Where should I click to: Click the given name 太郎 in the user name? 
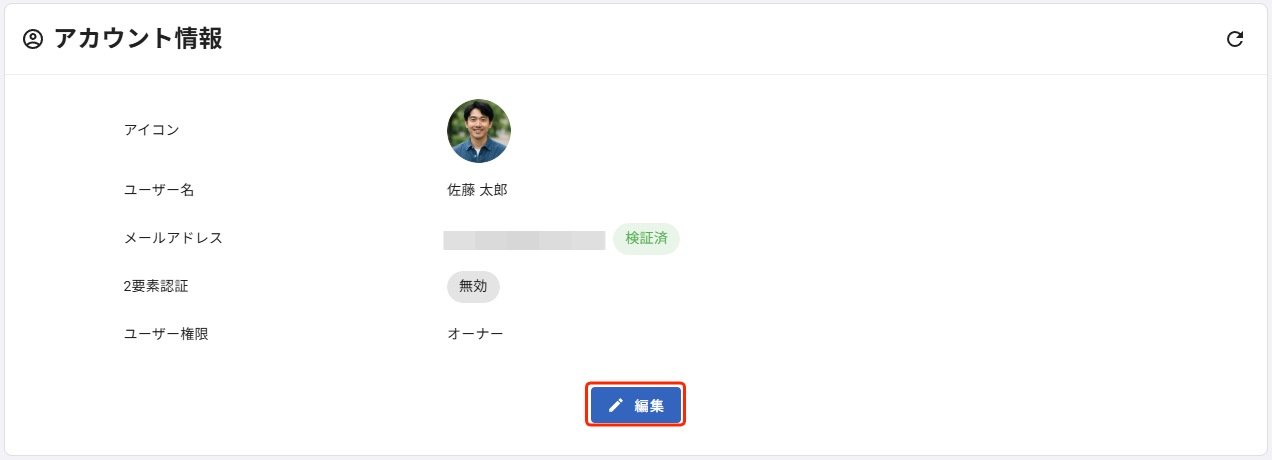(494, 189)
